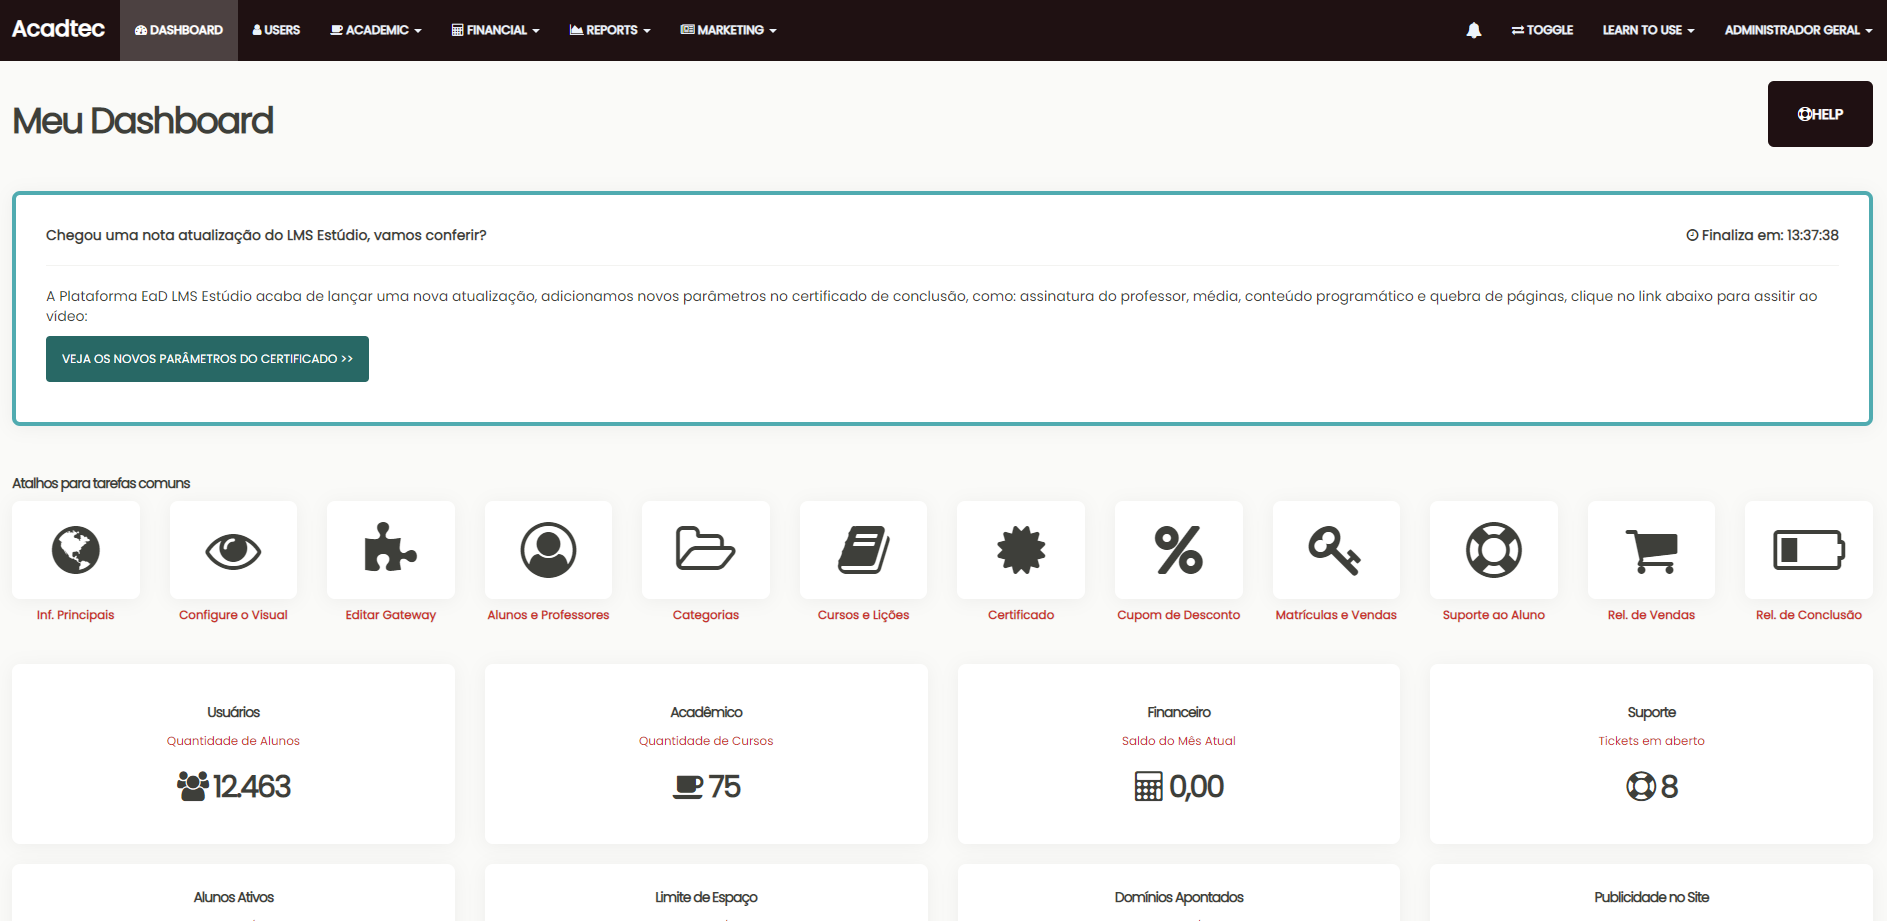Click VEJA OS NOVOS PARÂMETROS DO CERTIFICADO button
Screen dimensions: 1887x921
pos(207,358)
